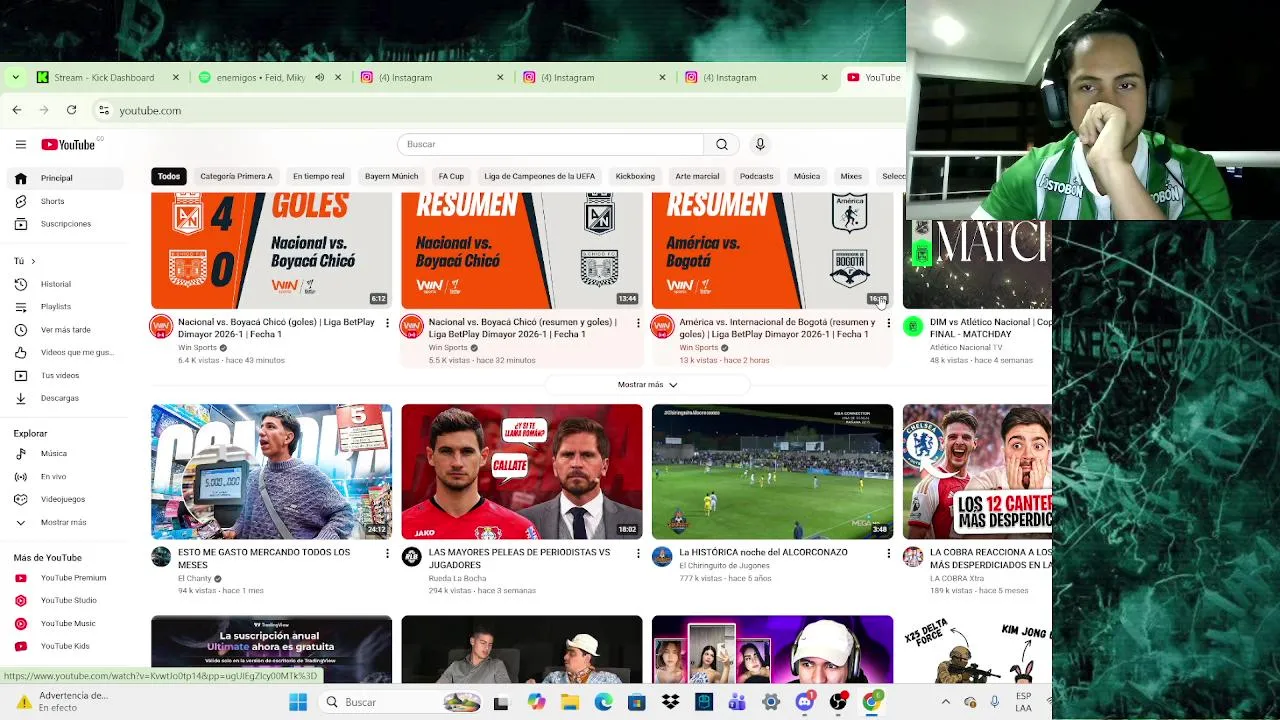Open the Win Sports avatar of the goles video
Screen dimensions: 1280x720
pos(161,327)
